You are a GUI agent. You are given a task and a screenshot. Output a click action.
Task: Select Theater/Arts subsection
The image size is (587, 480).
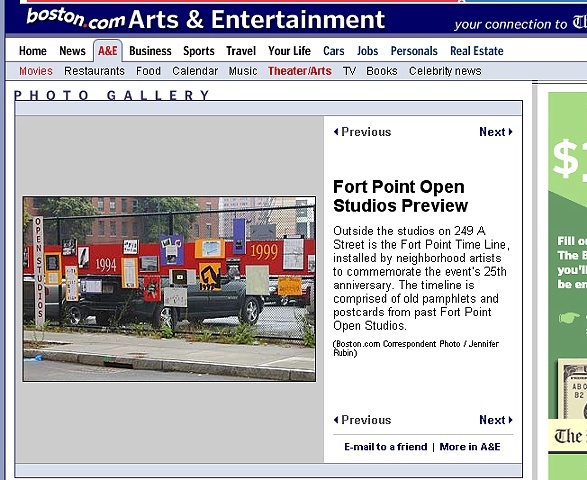(299, 71)
